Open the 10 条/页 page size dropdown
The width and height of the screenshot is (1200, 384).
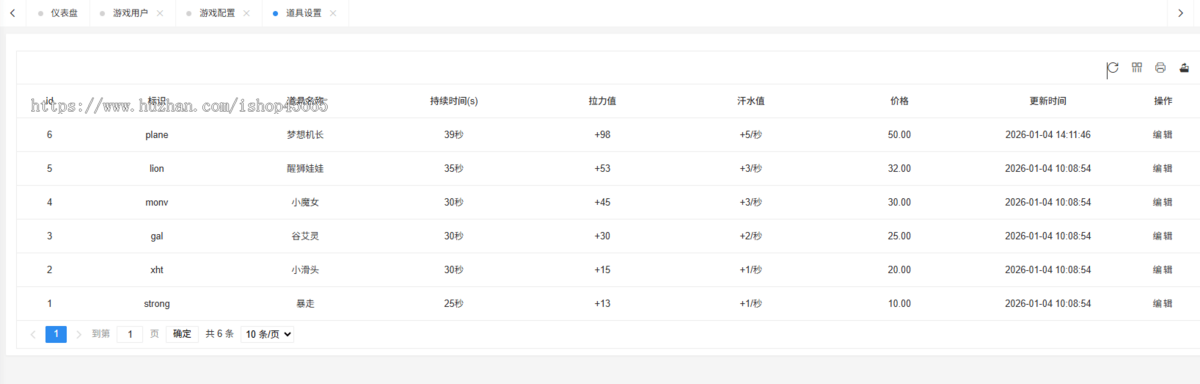268,334
